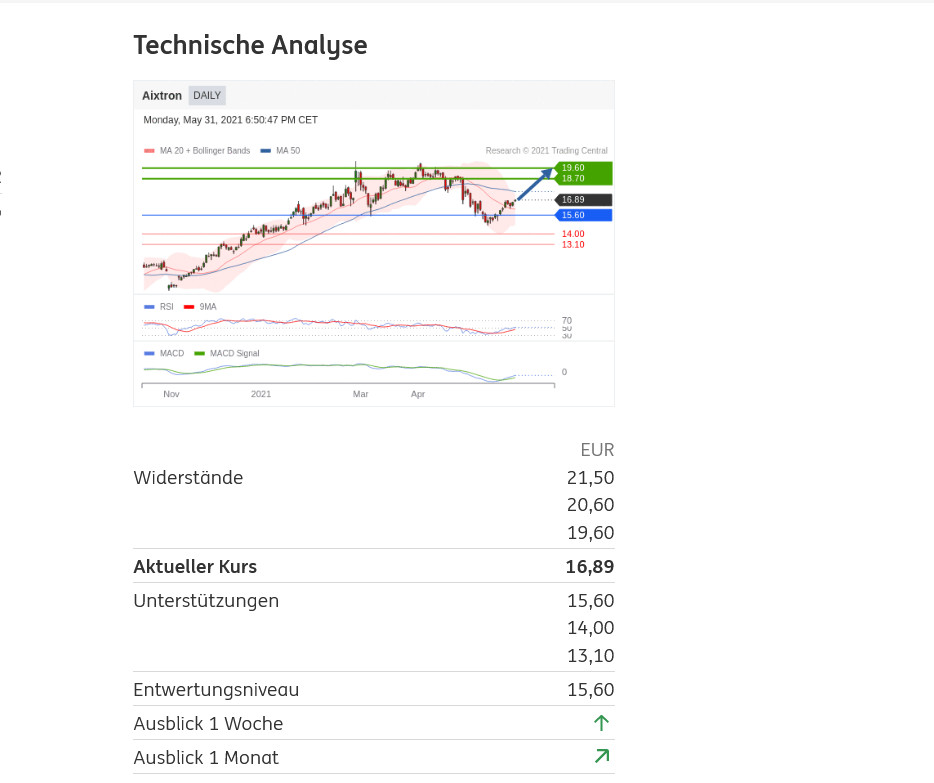Viewport: 934px width, 783px height.
Task: Click the MA 20 + Bollinger Bands legend marker
Action: 149,151
